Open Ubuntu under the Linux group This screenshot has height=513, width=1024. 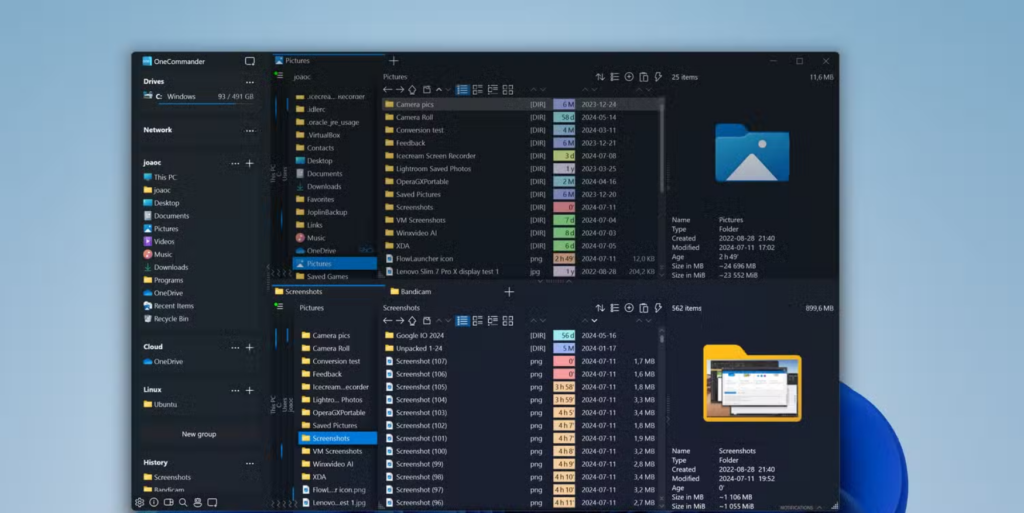[x=160, y=404]
